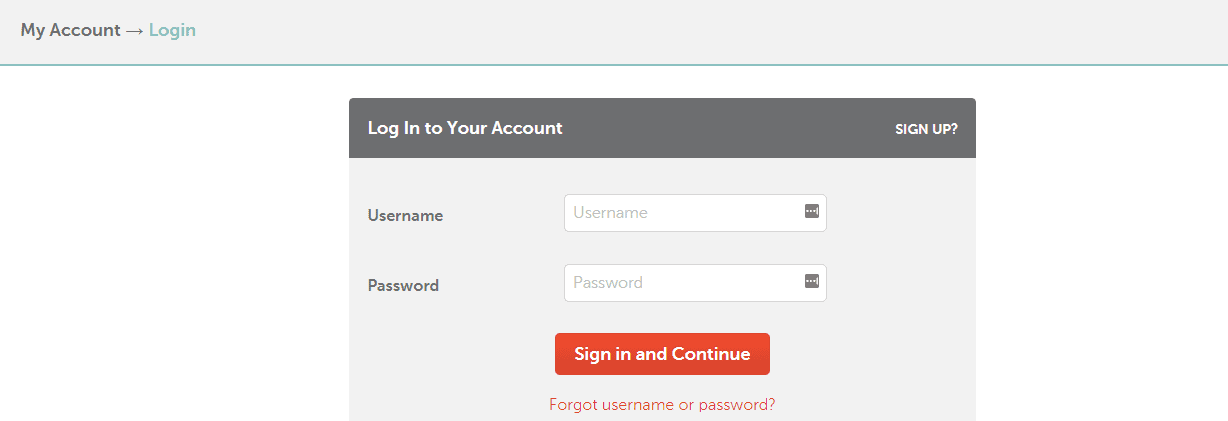Place cursor on the Username placeholder text

point(610,212)
